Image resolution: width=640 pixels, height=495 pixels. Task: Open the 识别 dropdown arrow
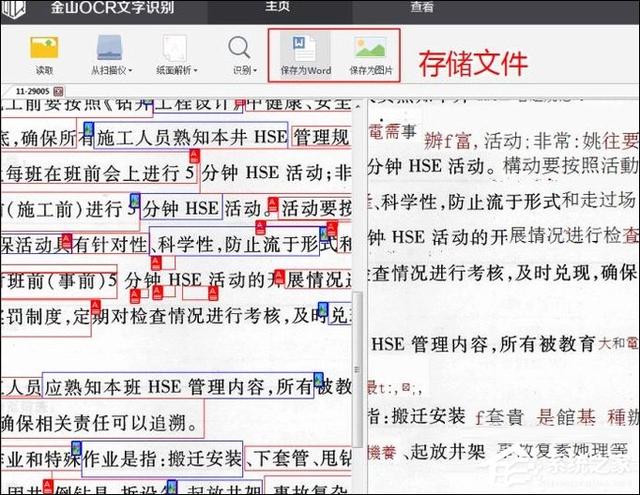pos(255,71)
